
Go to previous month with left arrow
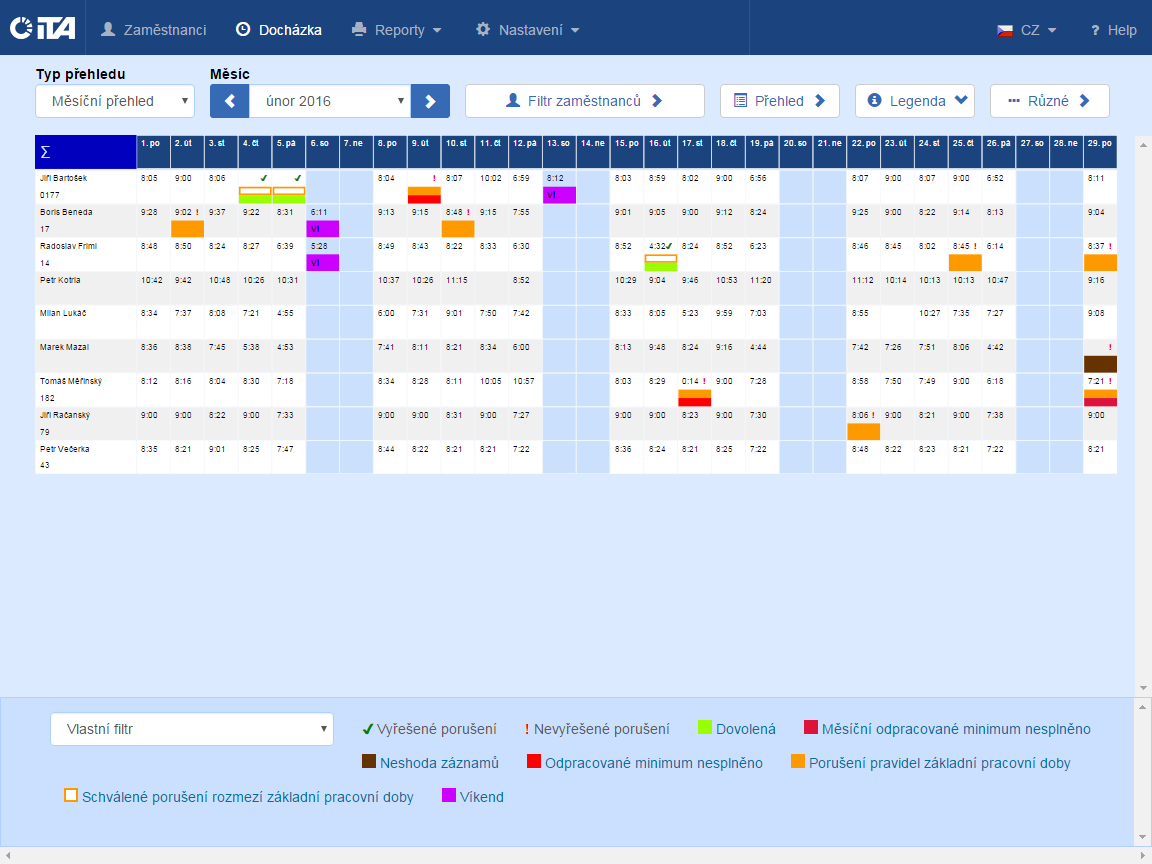[229, 101]
